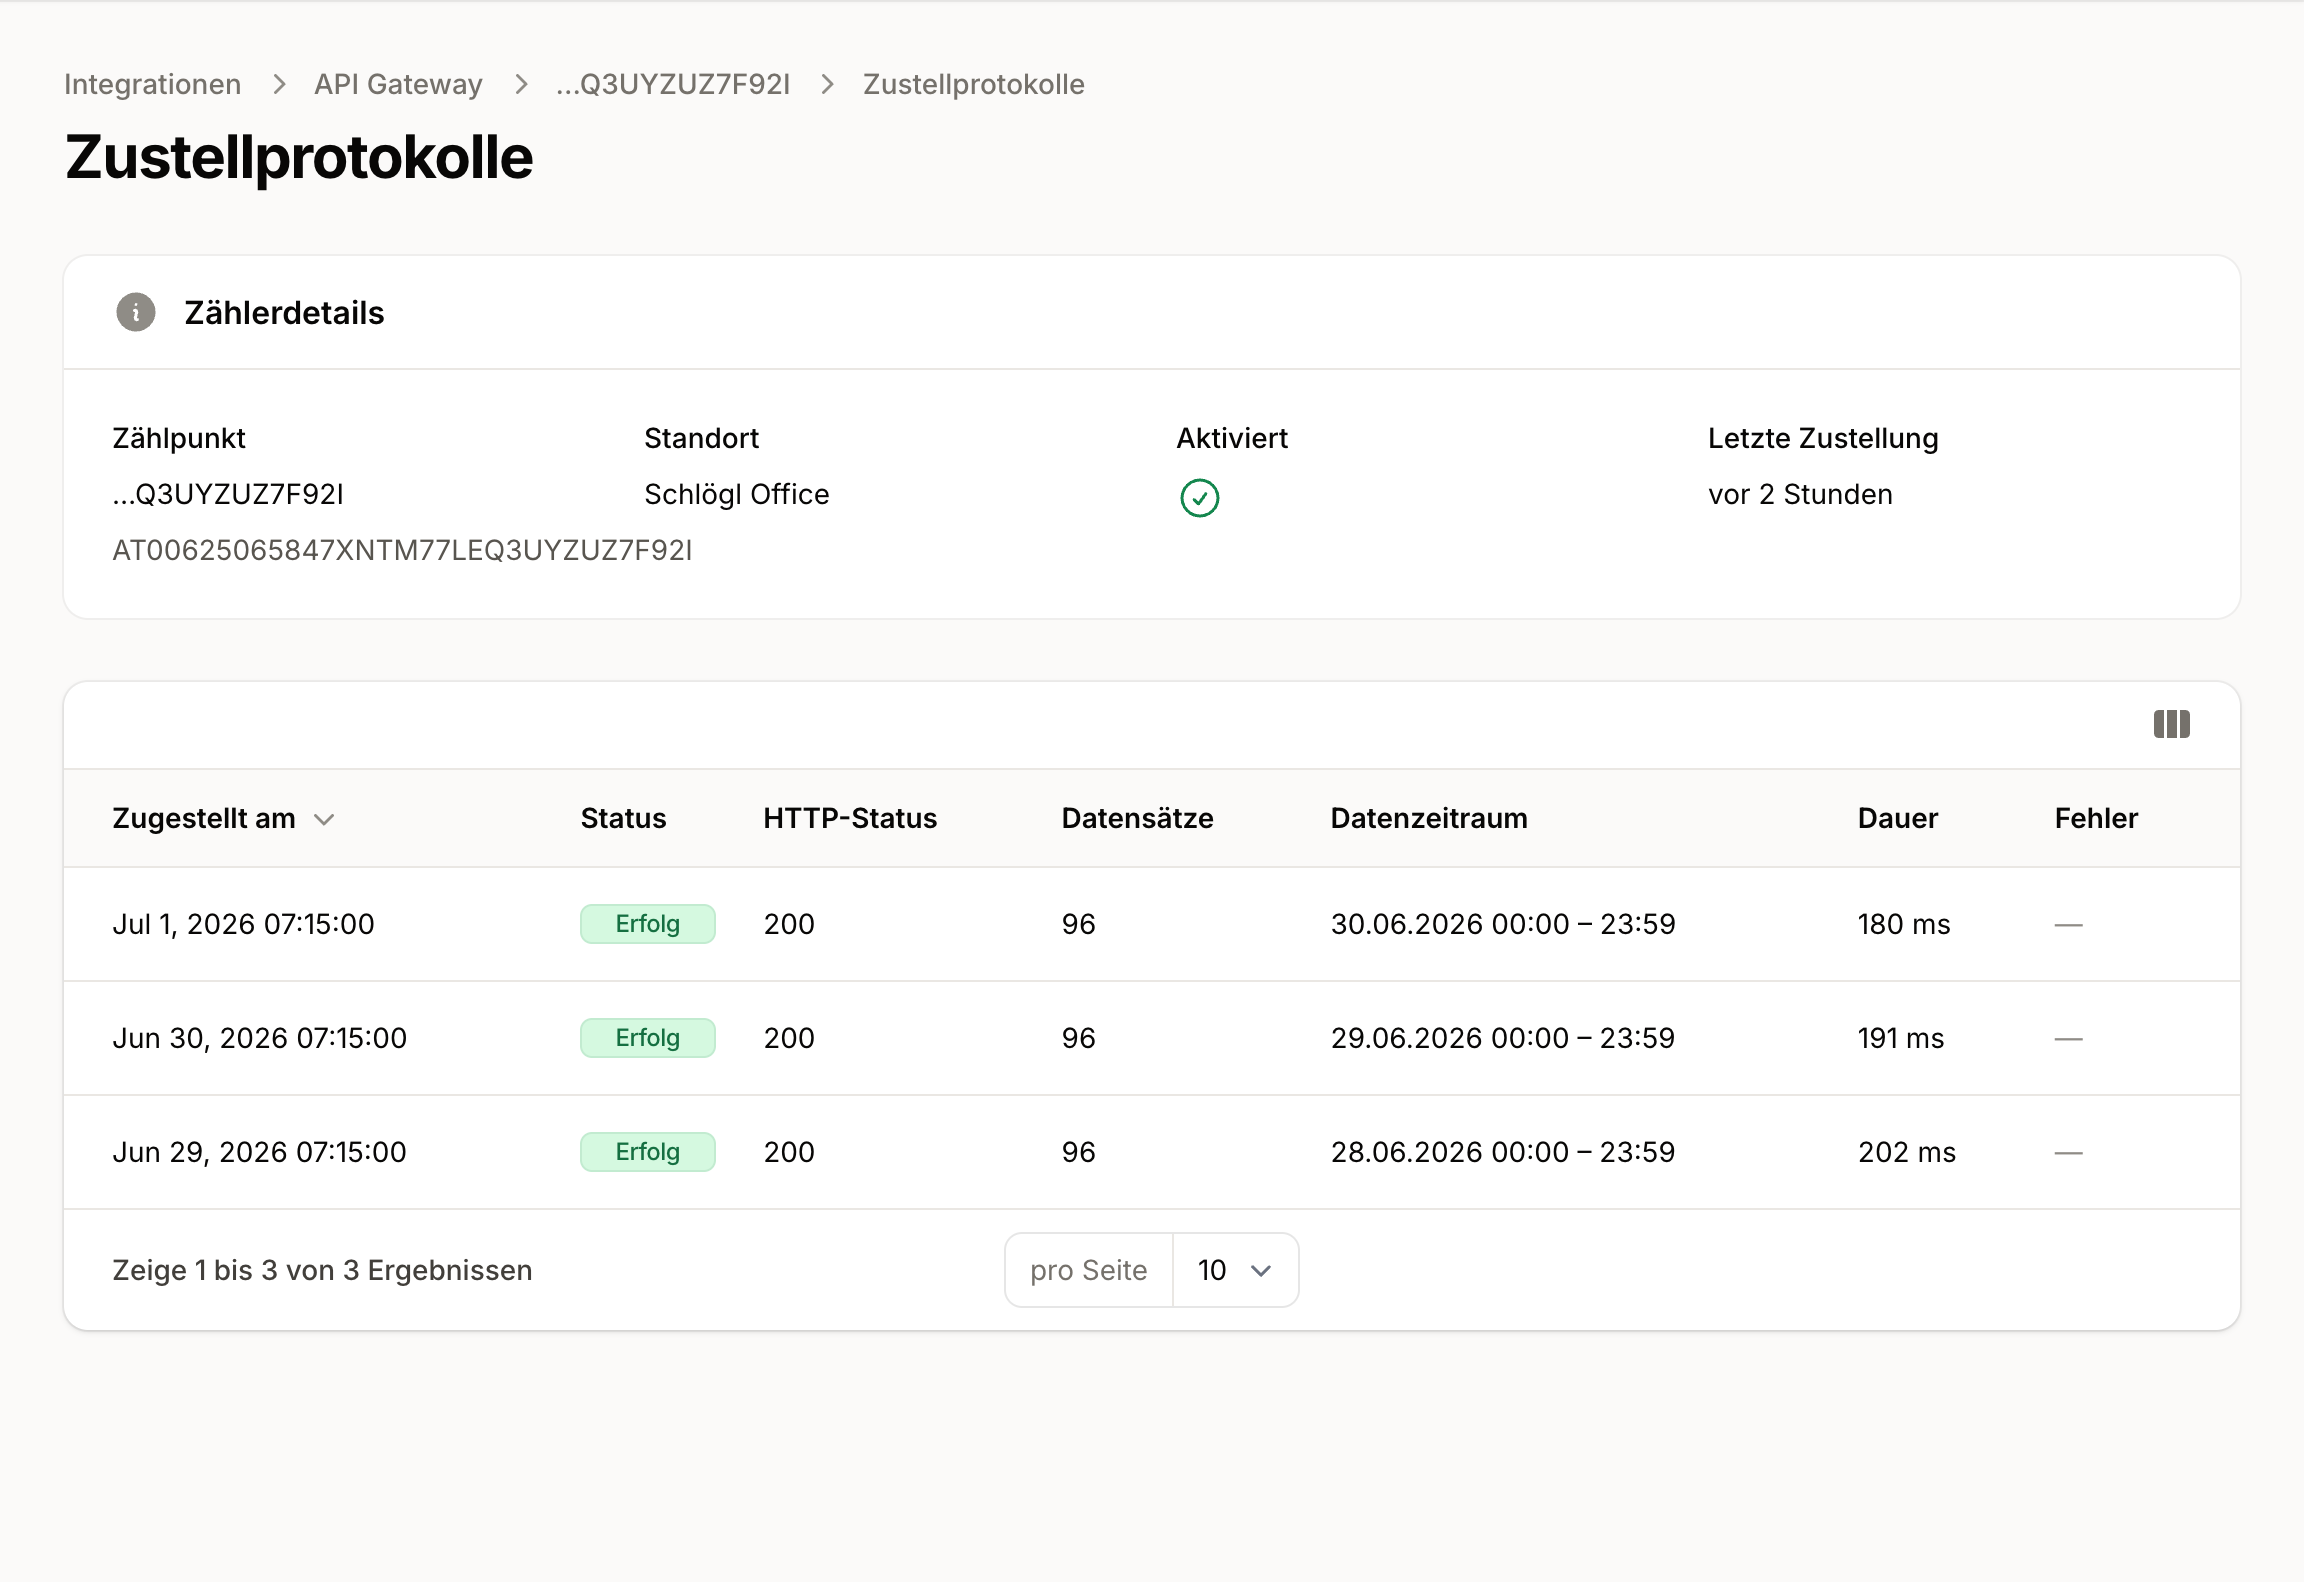Viewport: 2304px width, 1582px height.
Task: Open the pro Seite 10 dropdown
Action: (x=1235, y=1270)
